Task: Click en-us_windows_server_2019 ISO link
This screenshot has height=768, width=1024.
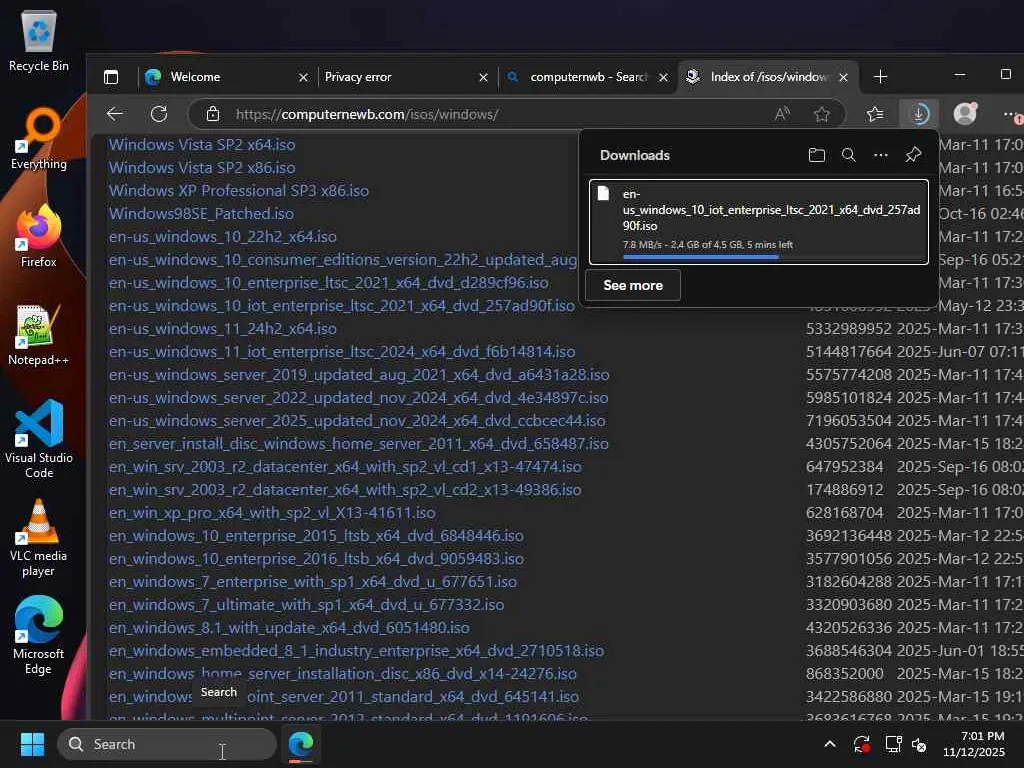Action: click(x=359, y=375)
